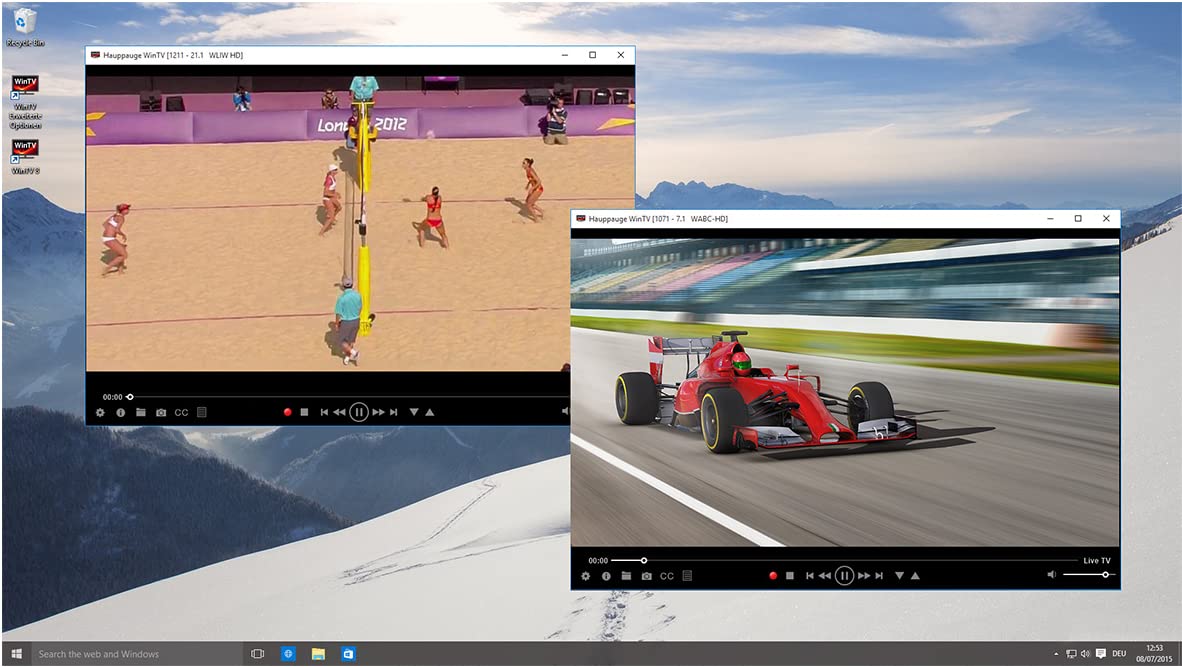This screenshot has height=667, width=1182.
Task: Start recording in the WABC-HD window
Action: coord(772,576)
